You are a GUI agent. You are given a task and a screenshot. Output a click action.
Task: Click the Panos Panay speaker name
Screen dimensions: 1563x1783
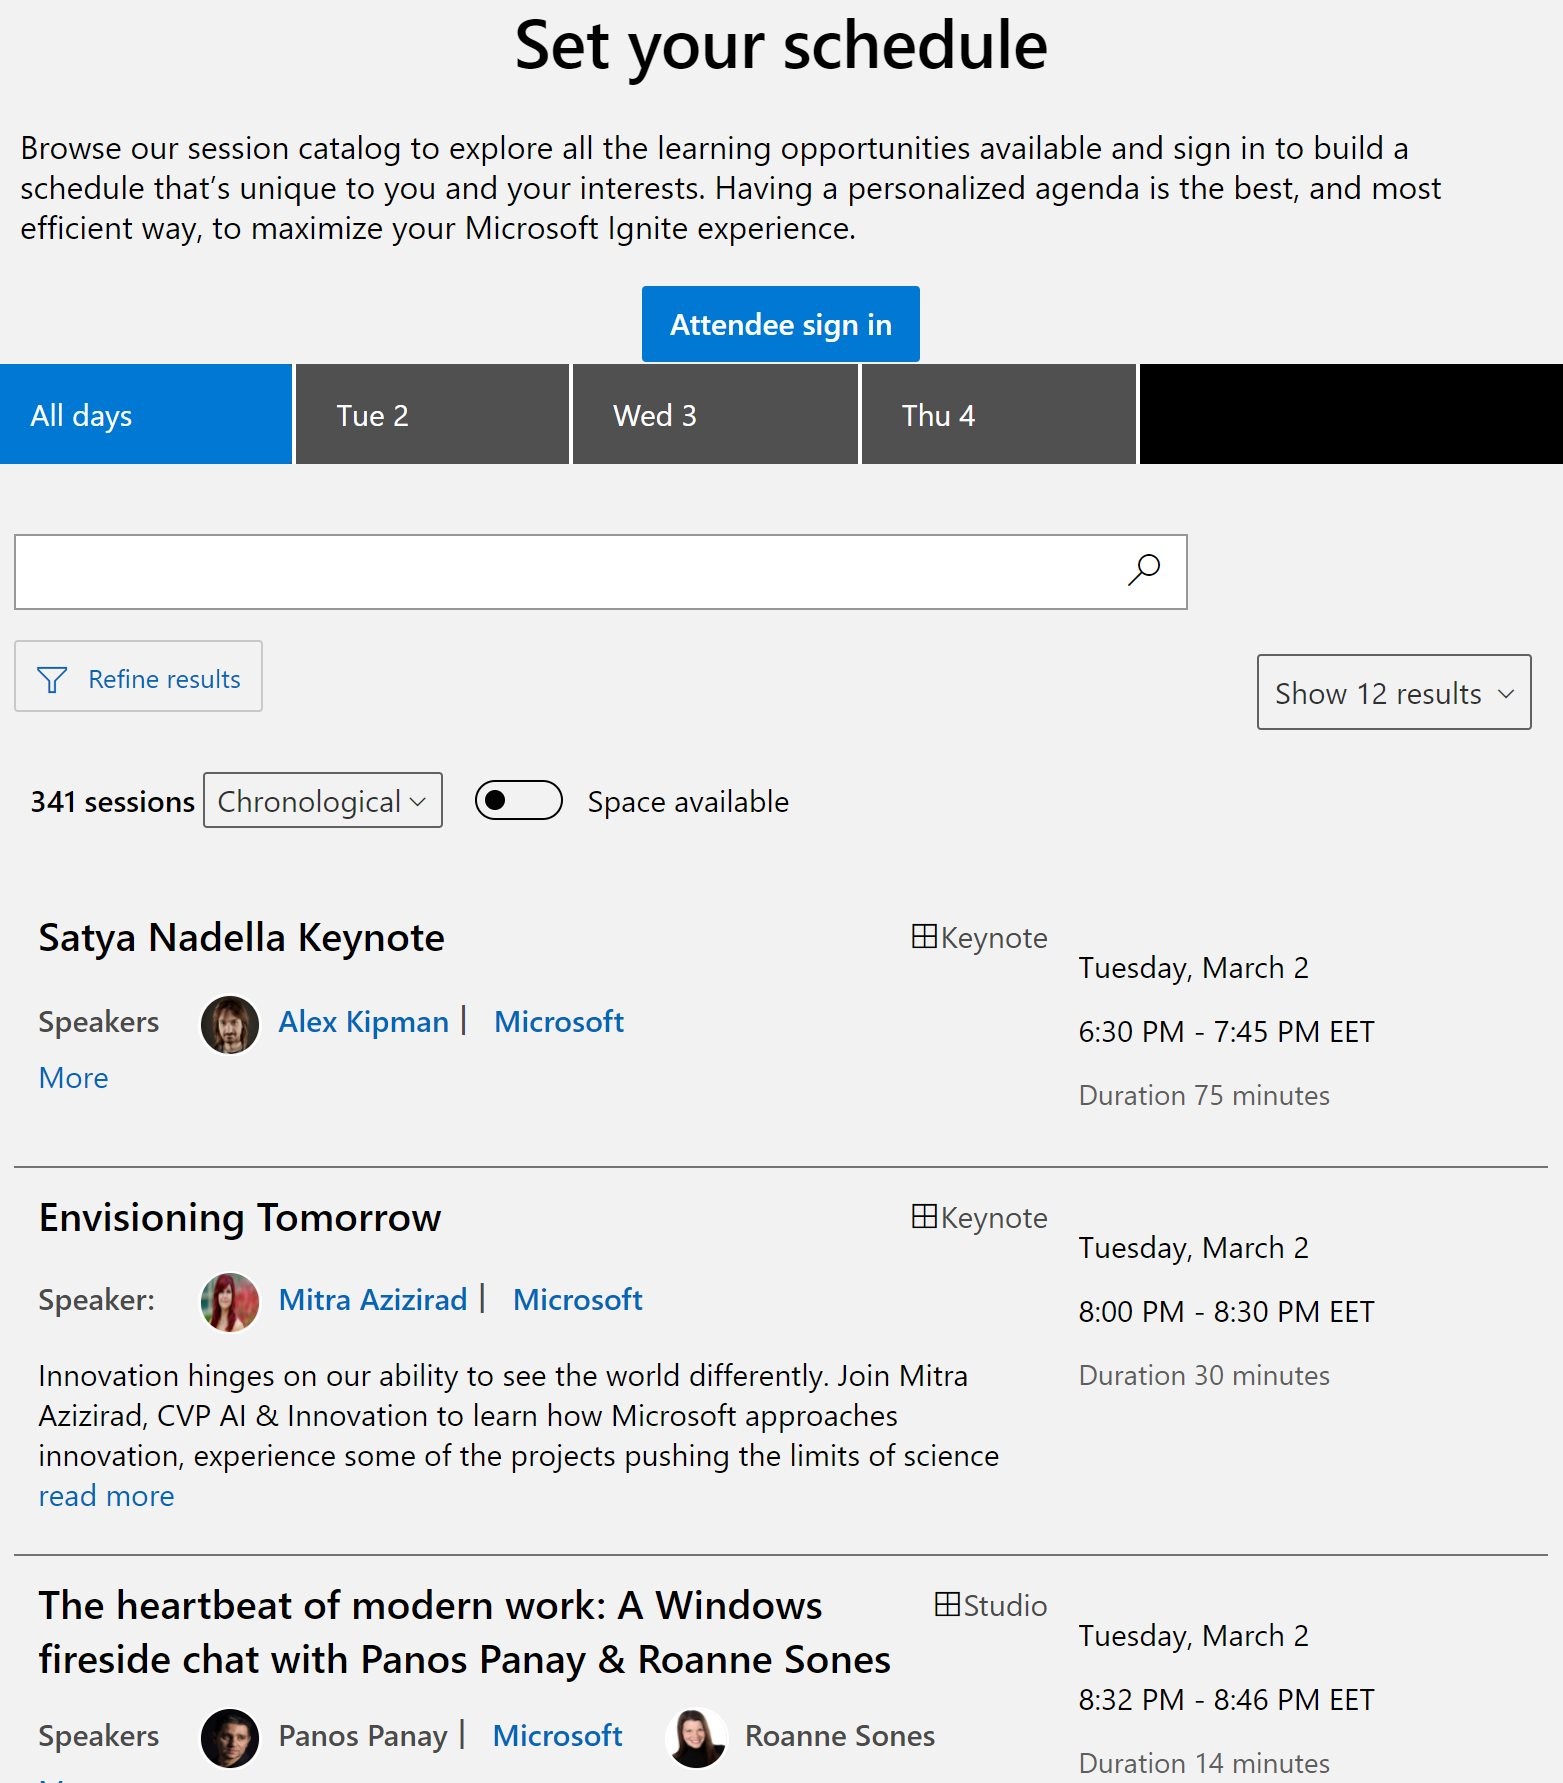[x=363, y=1736]
